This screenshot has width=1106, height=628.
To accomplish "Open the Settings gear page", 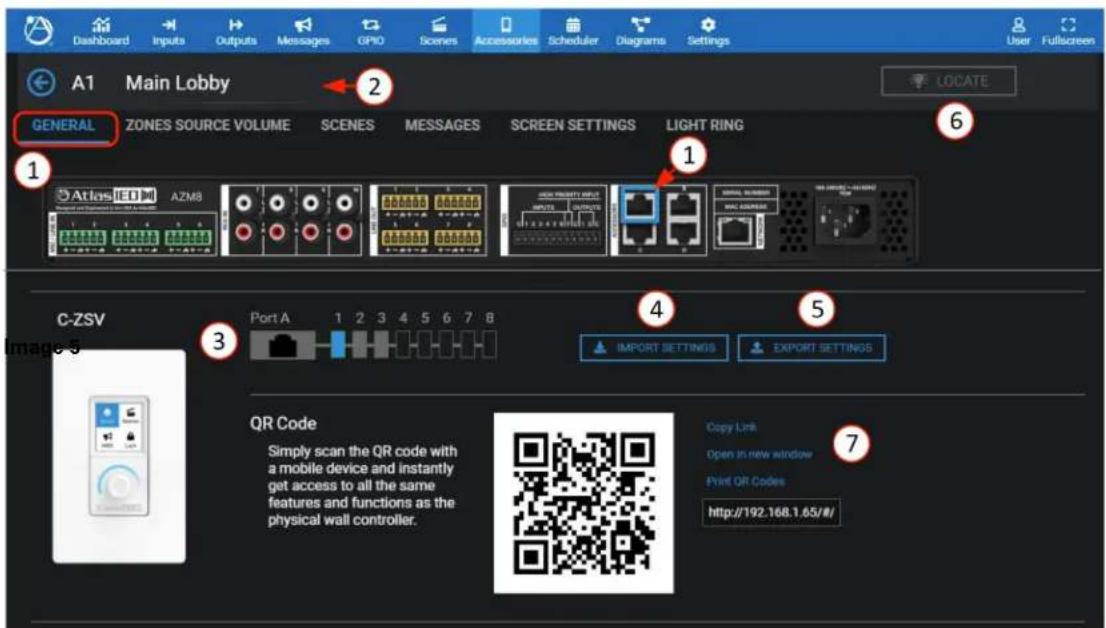I will (708, 32).
